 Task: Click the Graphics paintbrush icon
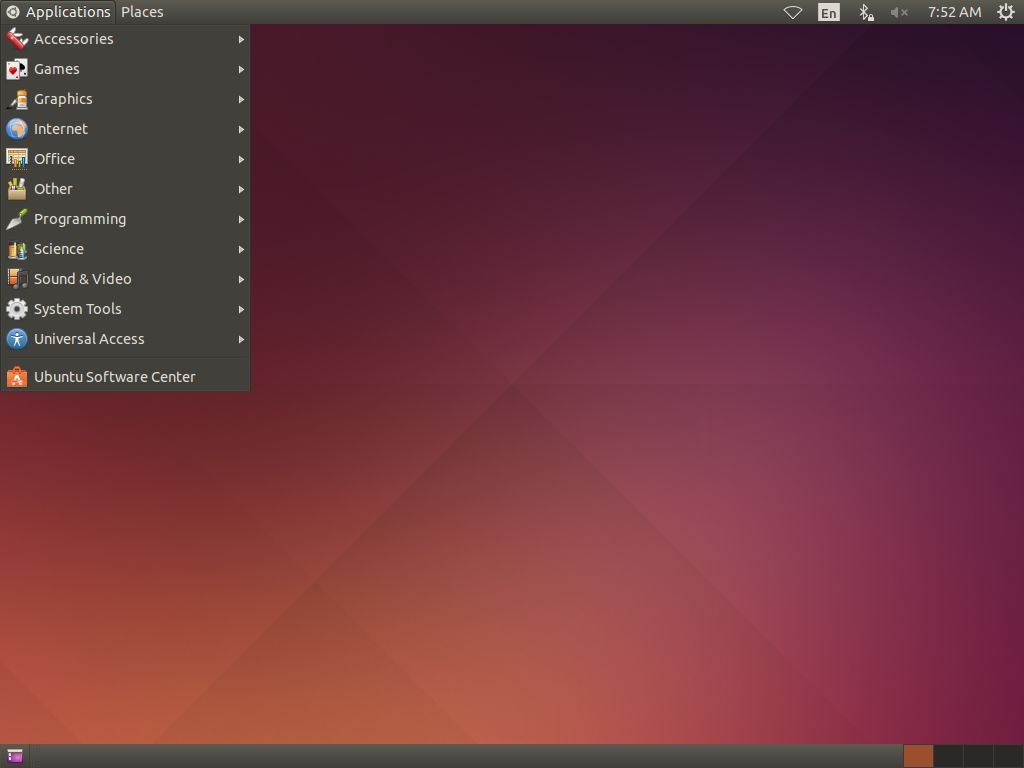point(17,99)
